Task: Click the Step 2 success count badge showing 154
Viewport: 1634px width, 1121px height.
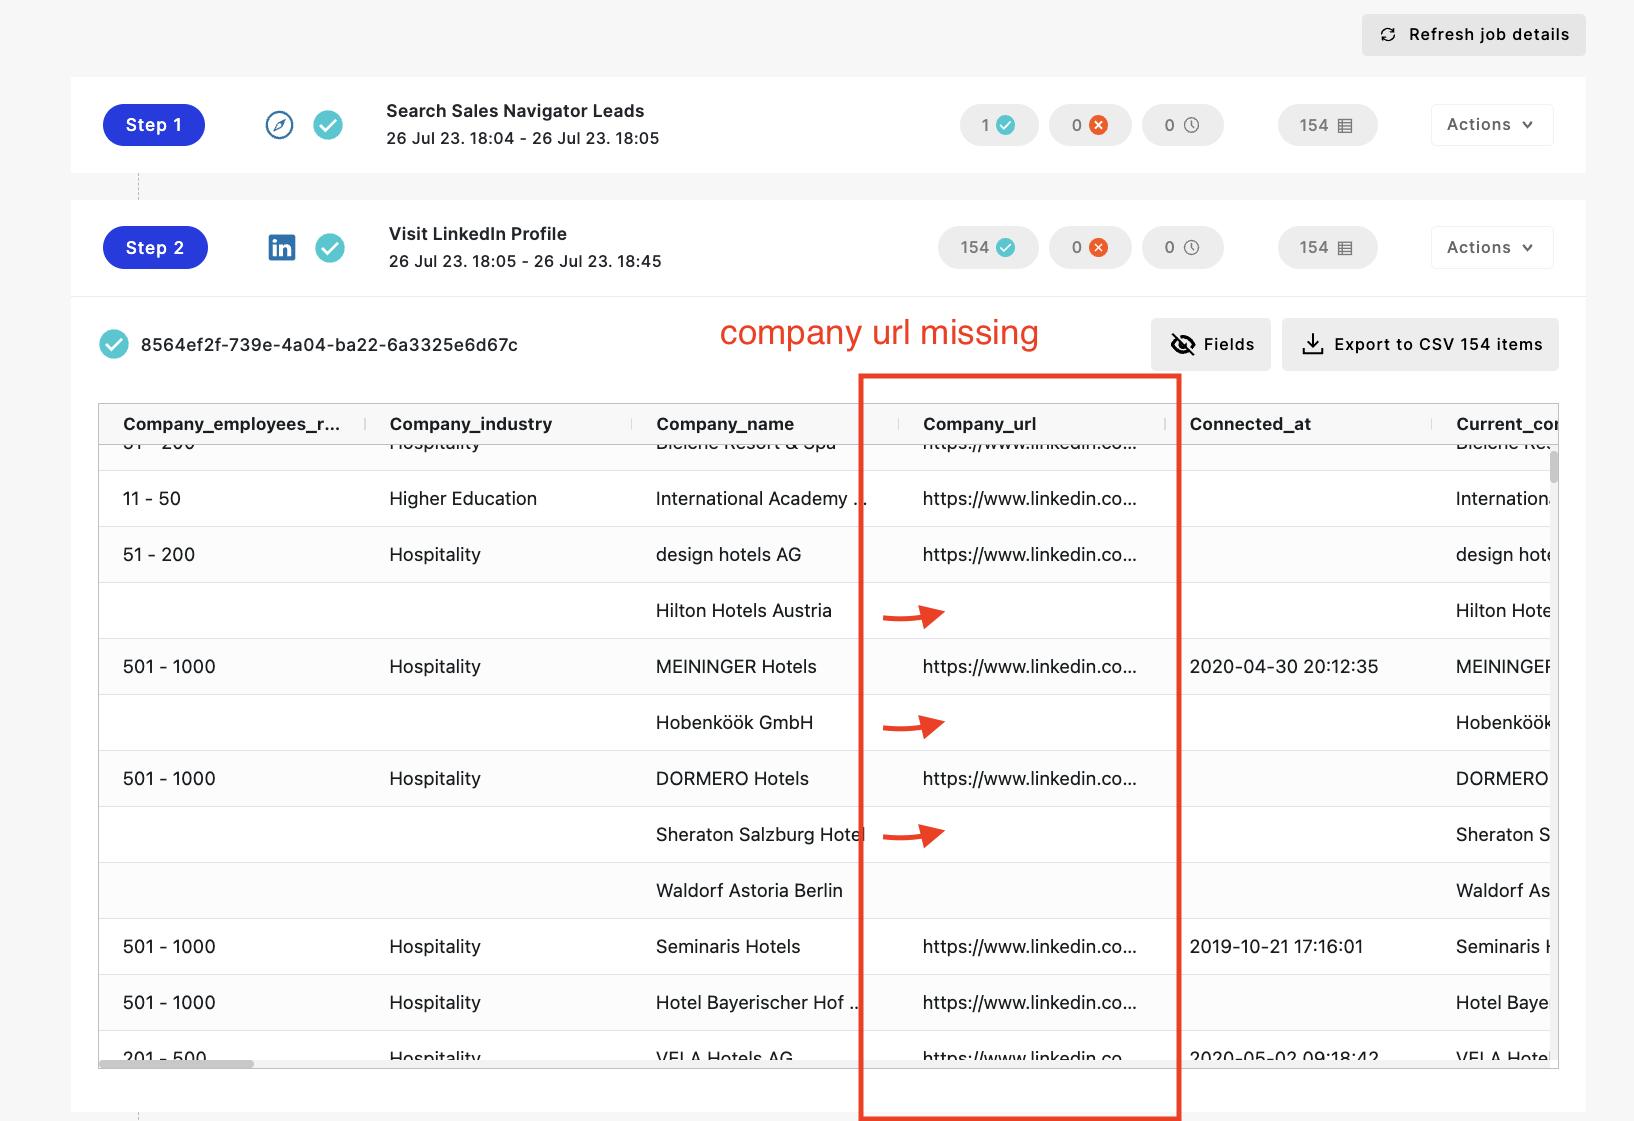Action: (988, 248)
